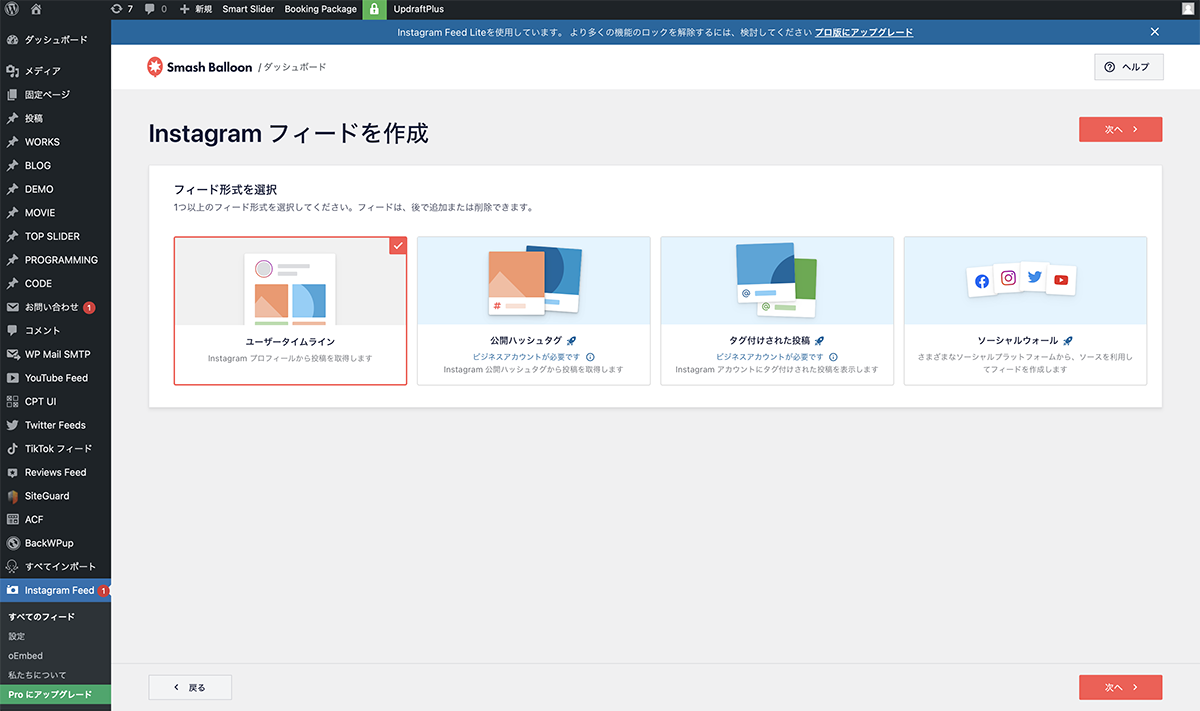
Task: Choose the 公開ハッシュタグ feed type card
Action: pos(533,310)
